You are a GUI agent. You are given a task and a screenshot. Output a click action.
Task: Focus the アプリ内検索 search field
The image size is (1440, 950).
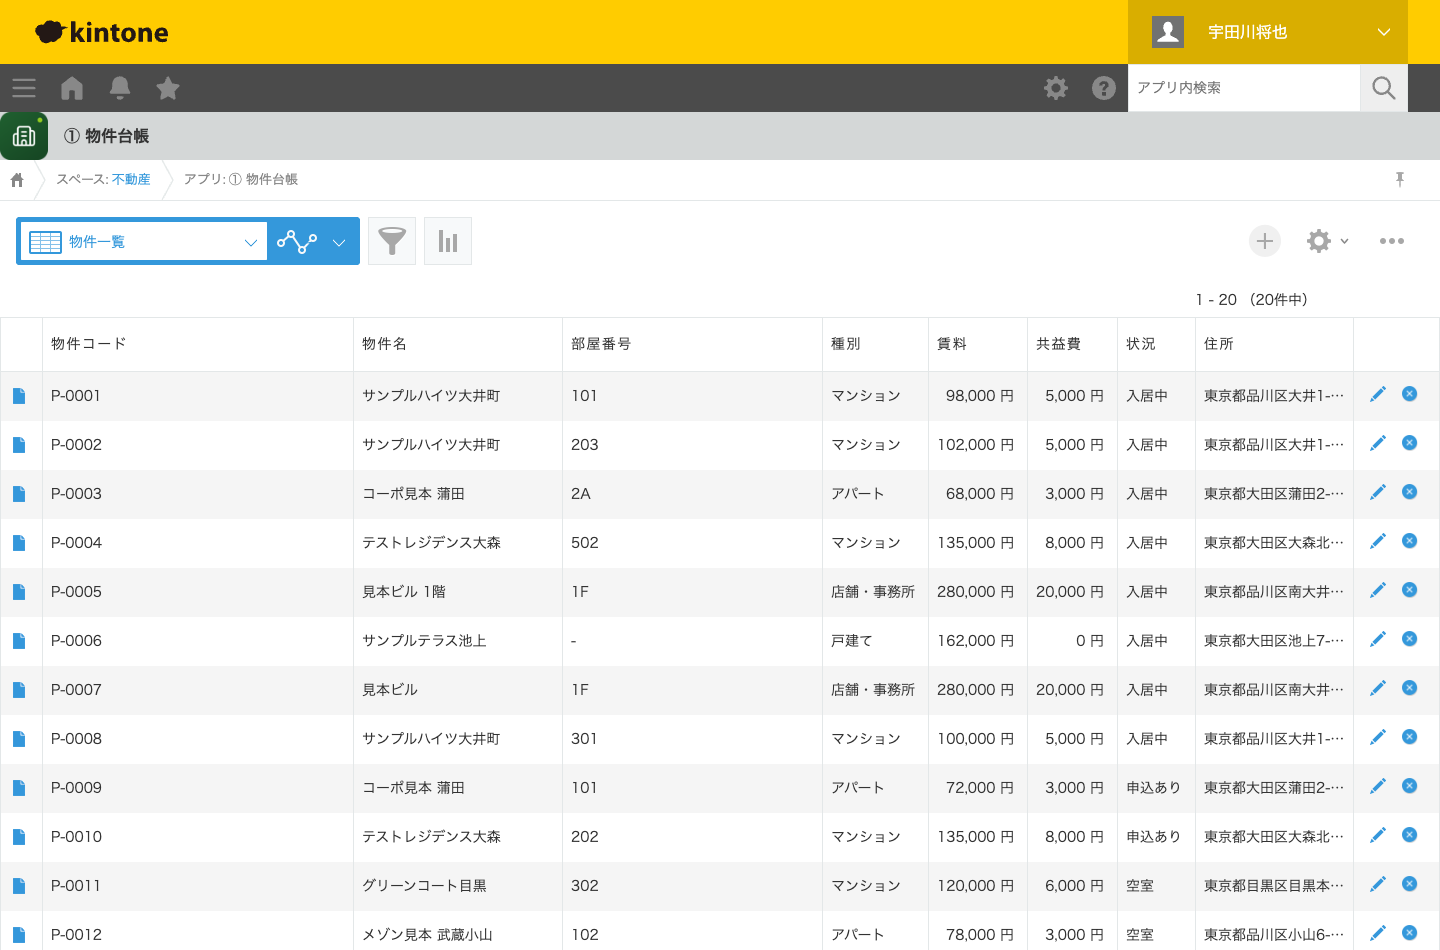tap(1244, 88)
